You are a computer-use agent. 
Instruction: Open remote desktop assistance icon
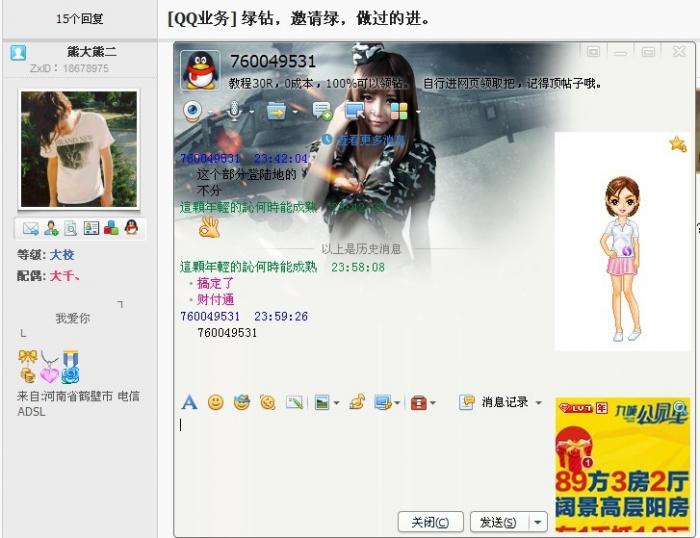coord(355,111)
